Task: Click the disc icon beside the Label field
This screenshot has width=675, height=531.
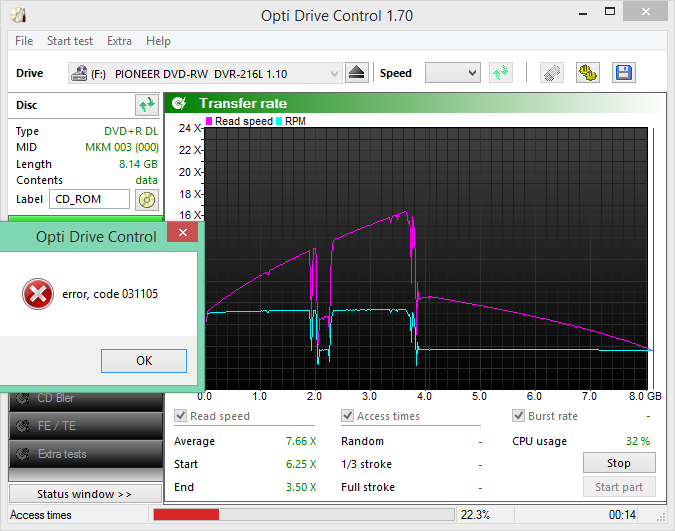Action: tap(147, 200)
